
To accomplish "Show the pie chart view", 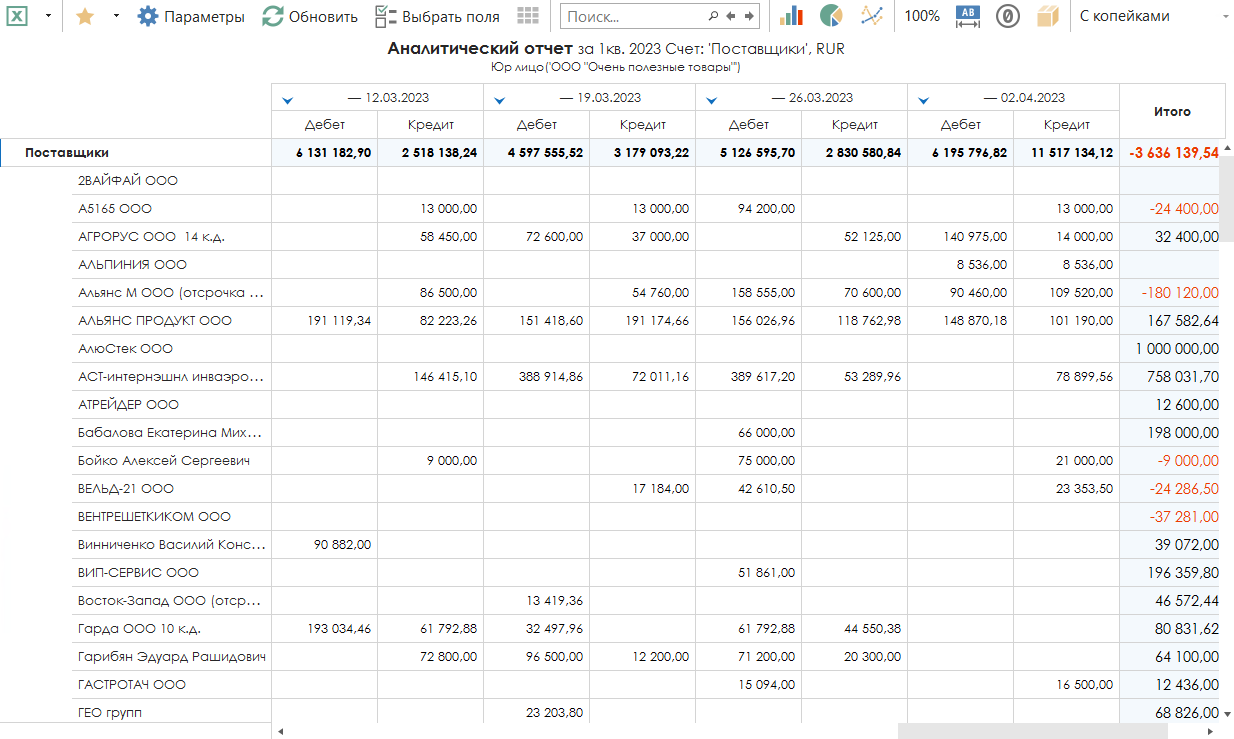I will point(831,16).
